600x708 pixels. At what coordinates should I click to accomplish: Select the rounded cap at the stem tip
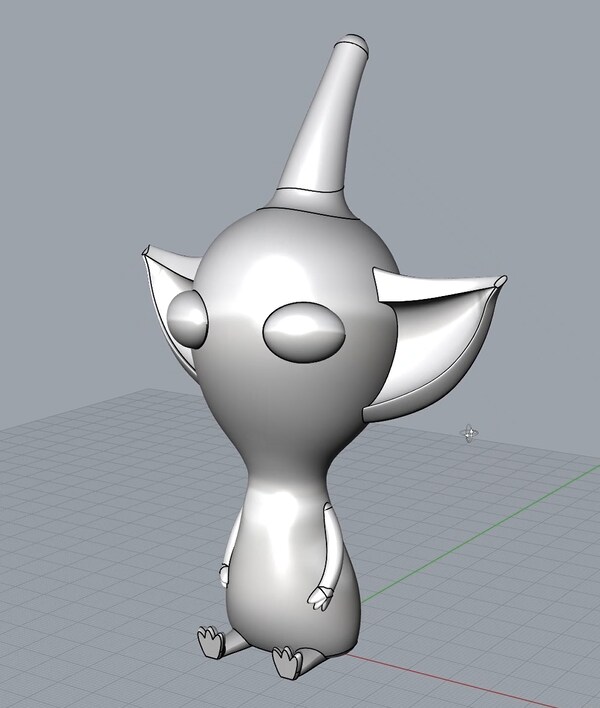click(352, 44)
